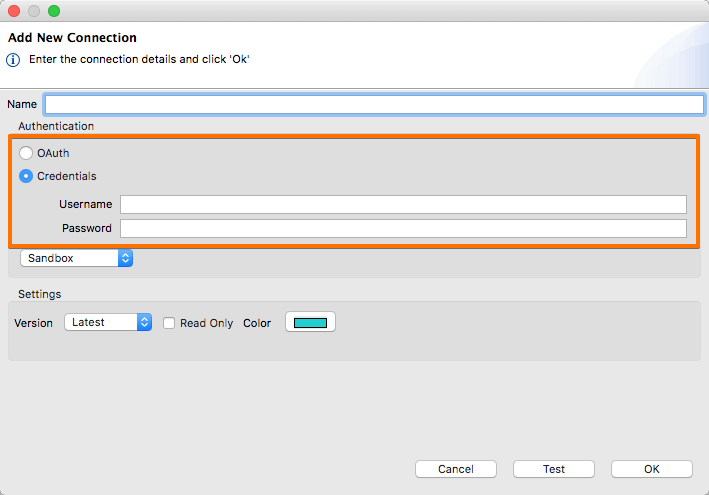Click the gray minimize window button
The width and height of the screenshot is (709, 495).
(x=34, y=11)
